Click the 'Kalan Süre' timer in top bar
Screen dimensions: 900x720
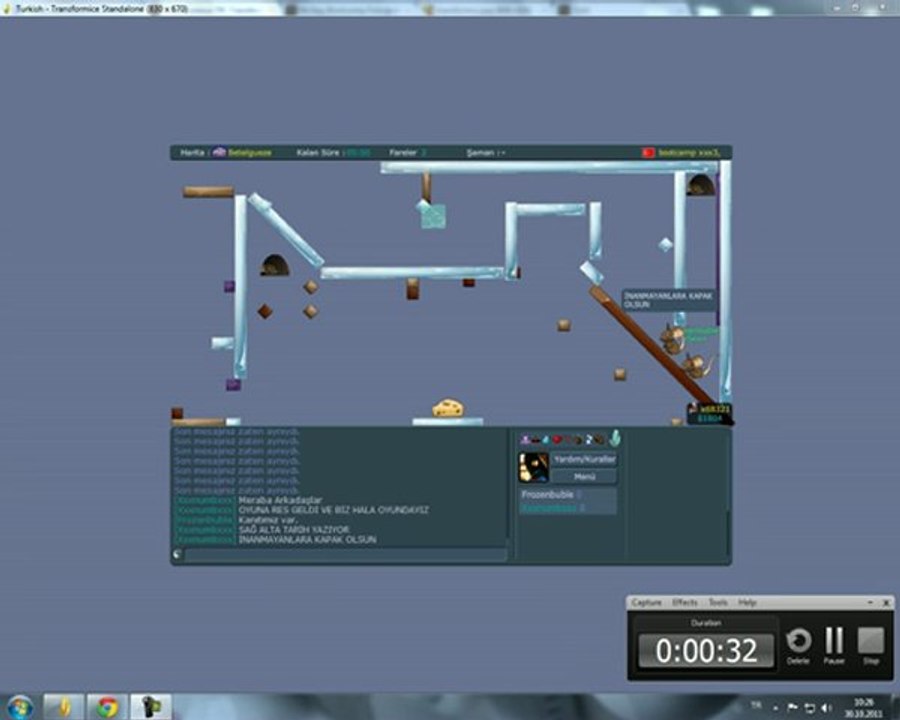[333, 153]
